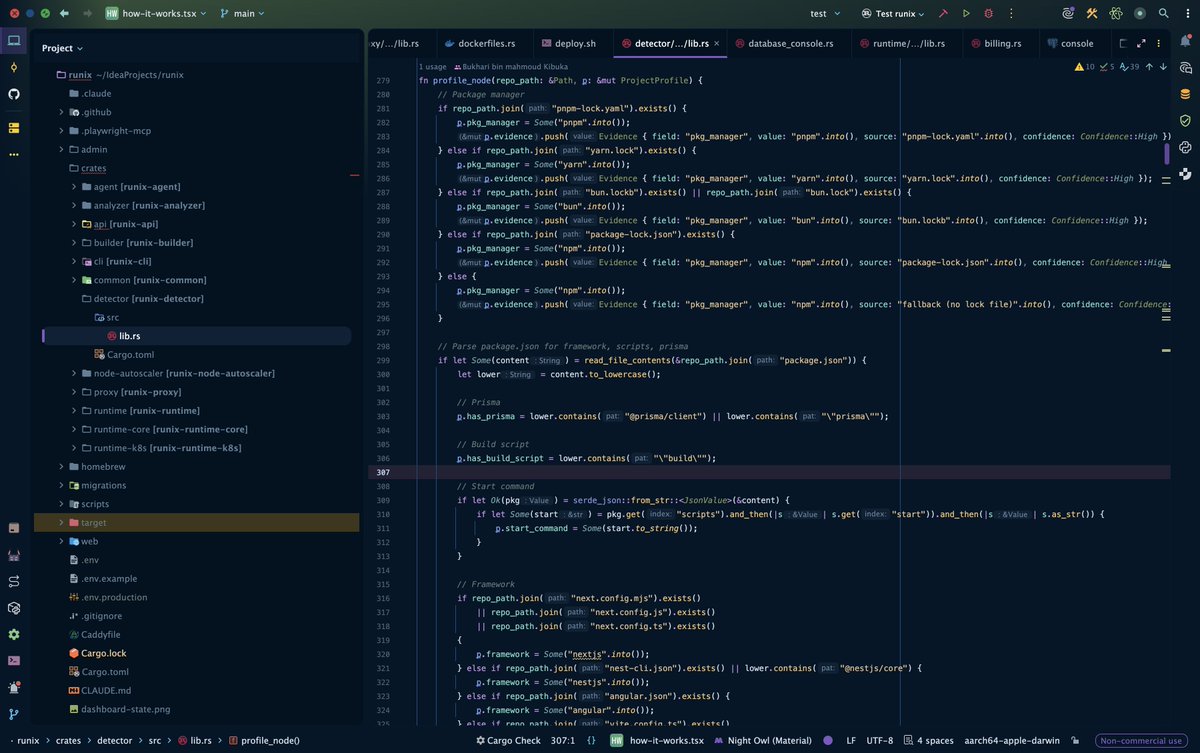Image resolution: width=1200 pixels, height=753 pixels.
Task: Open the Commit tool window
Action: (14, 67)
